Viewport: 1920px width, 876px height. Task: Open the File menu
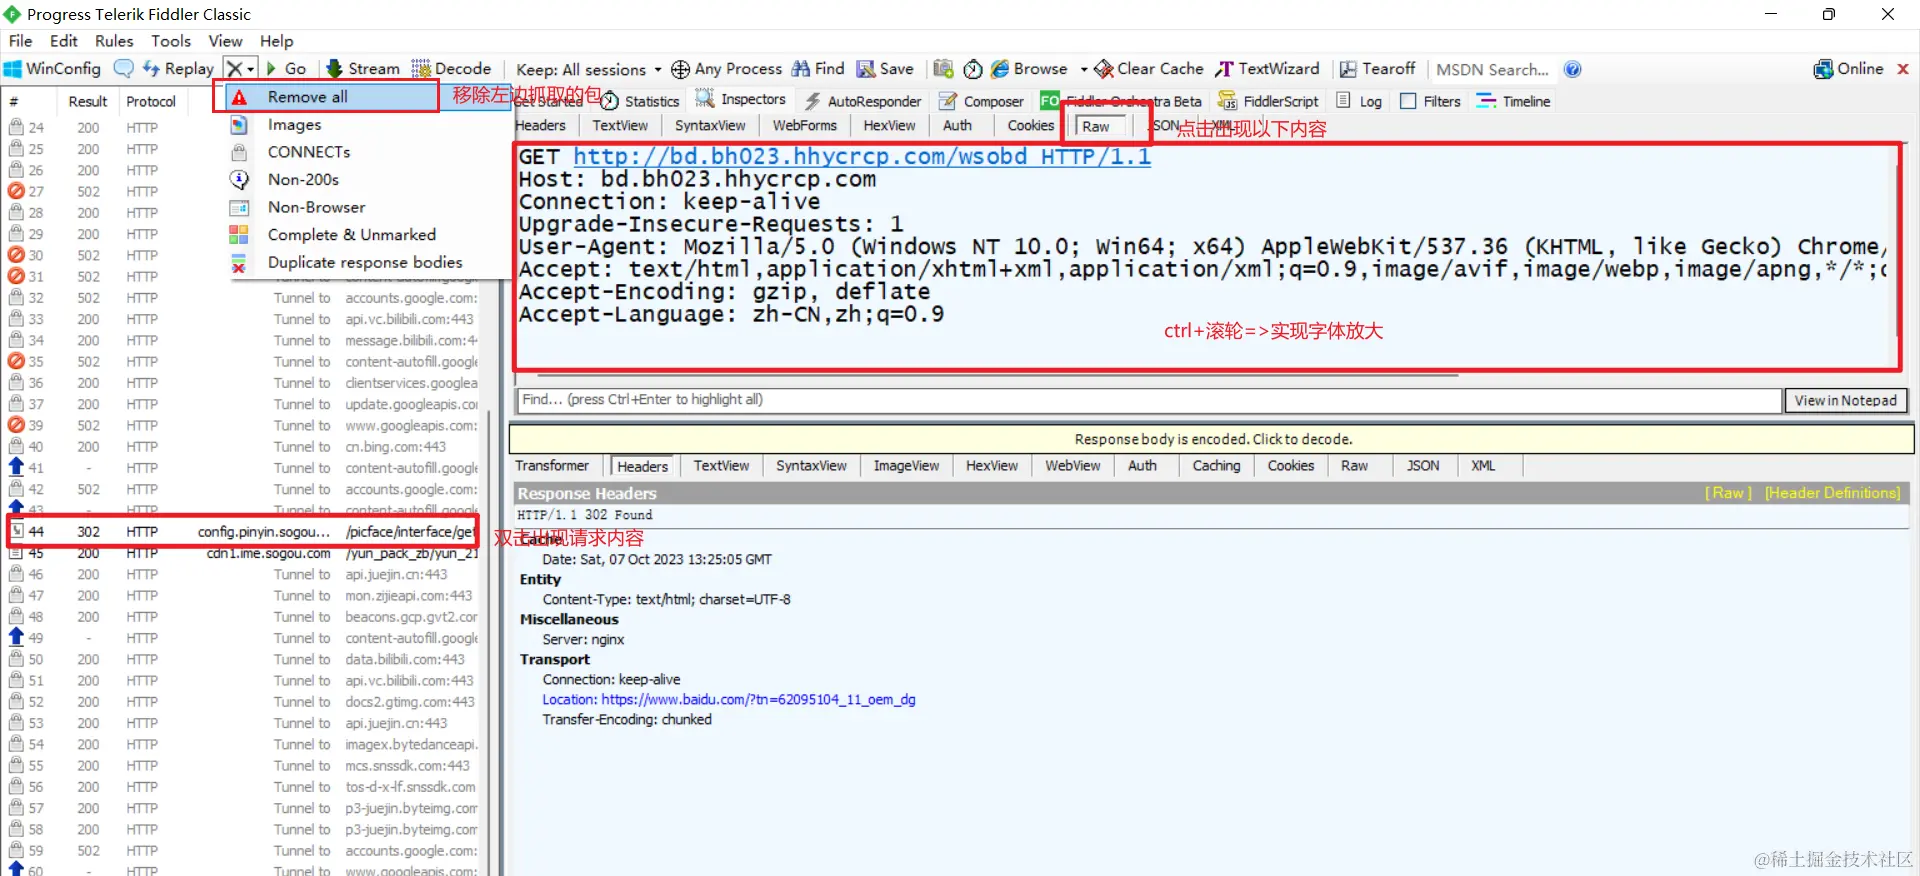point(20,41)
